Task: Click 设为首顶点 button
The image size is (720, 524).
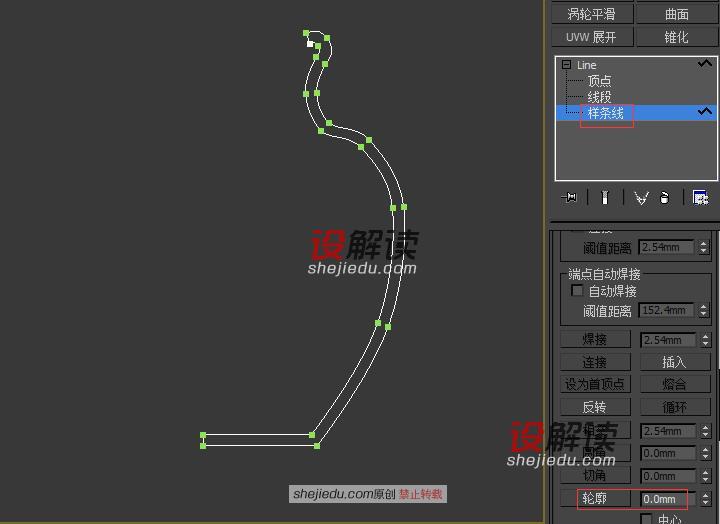Action: [x=594, y=384]
